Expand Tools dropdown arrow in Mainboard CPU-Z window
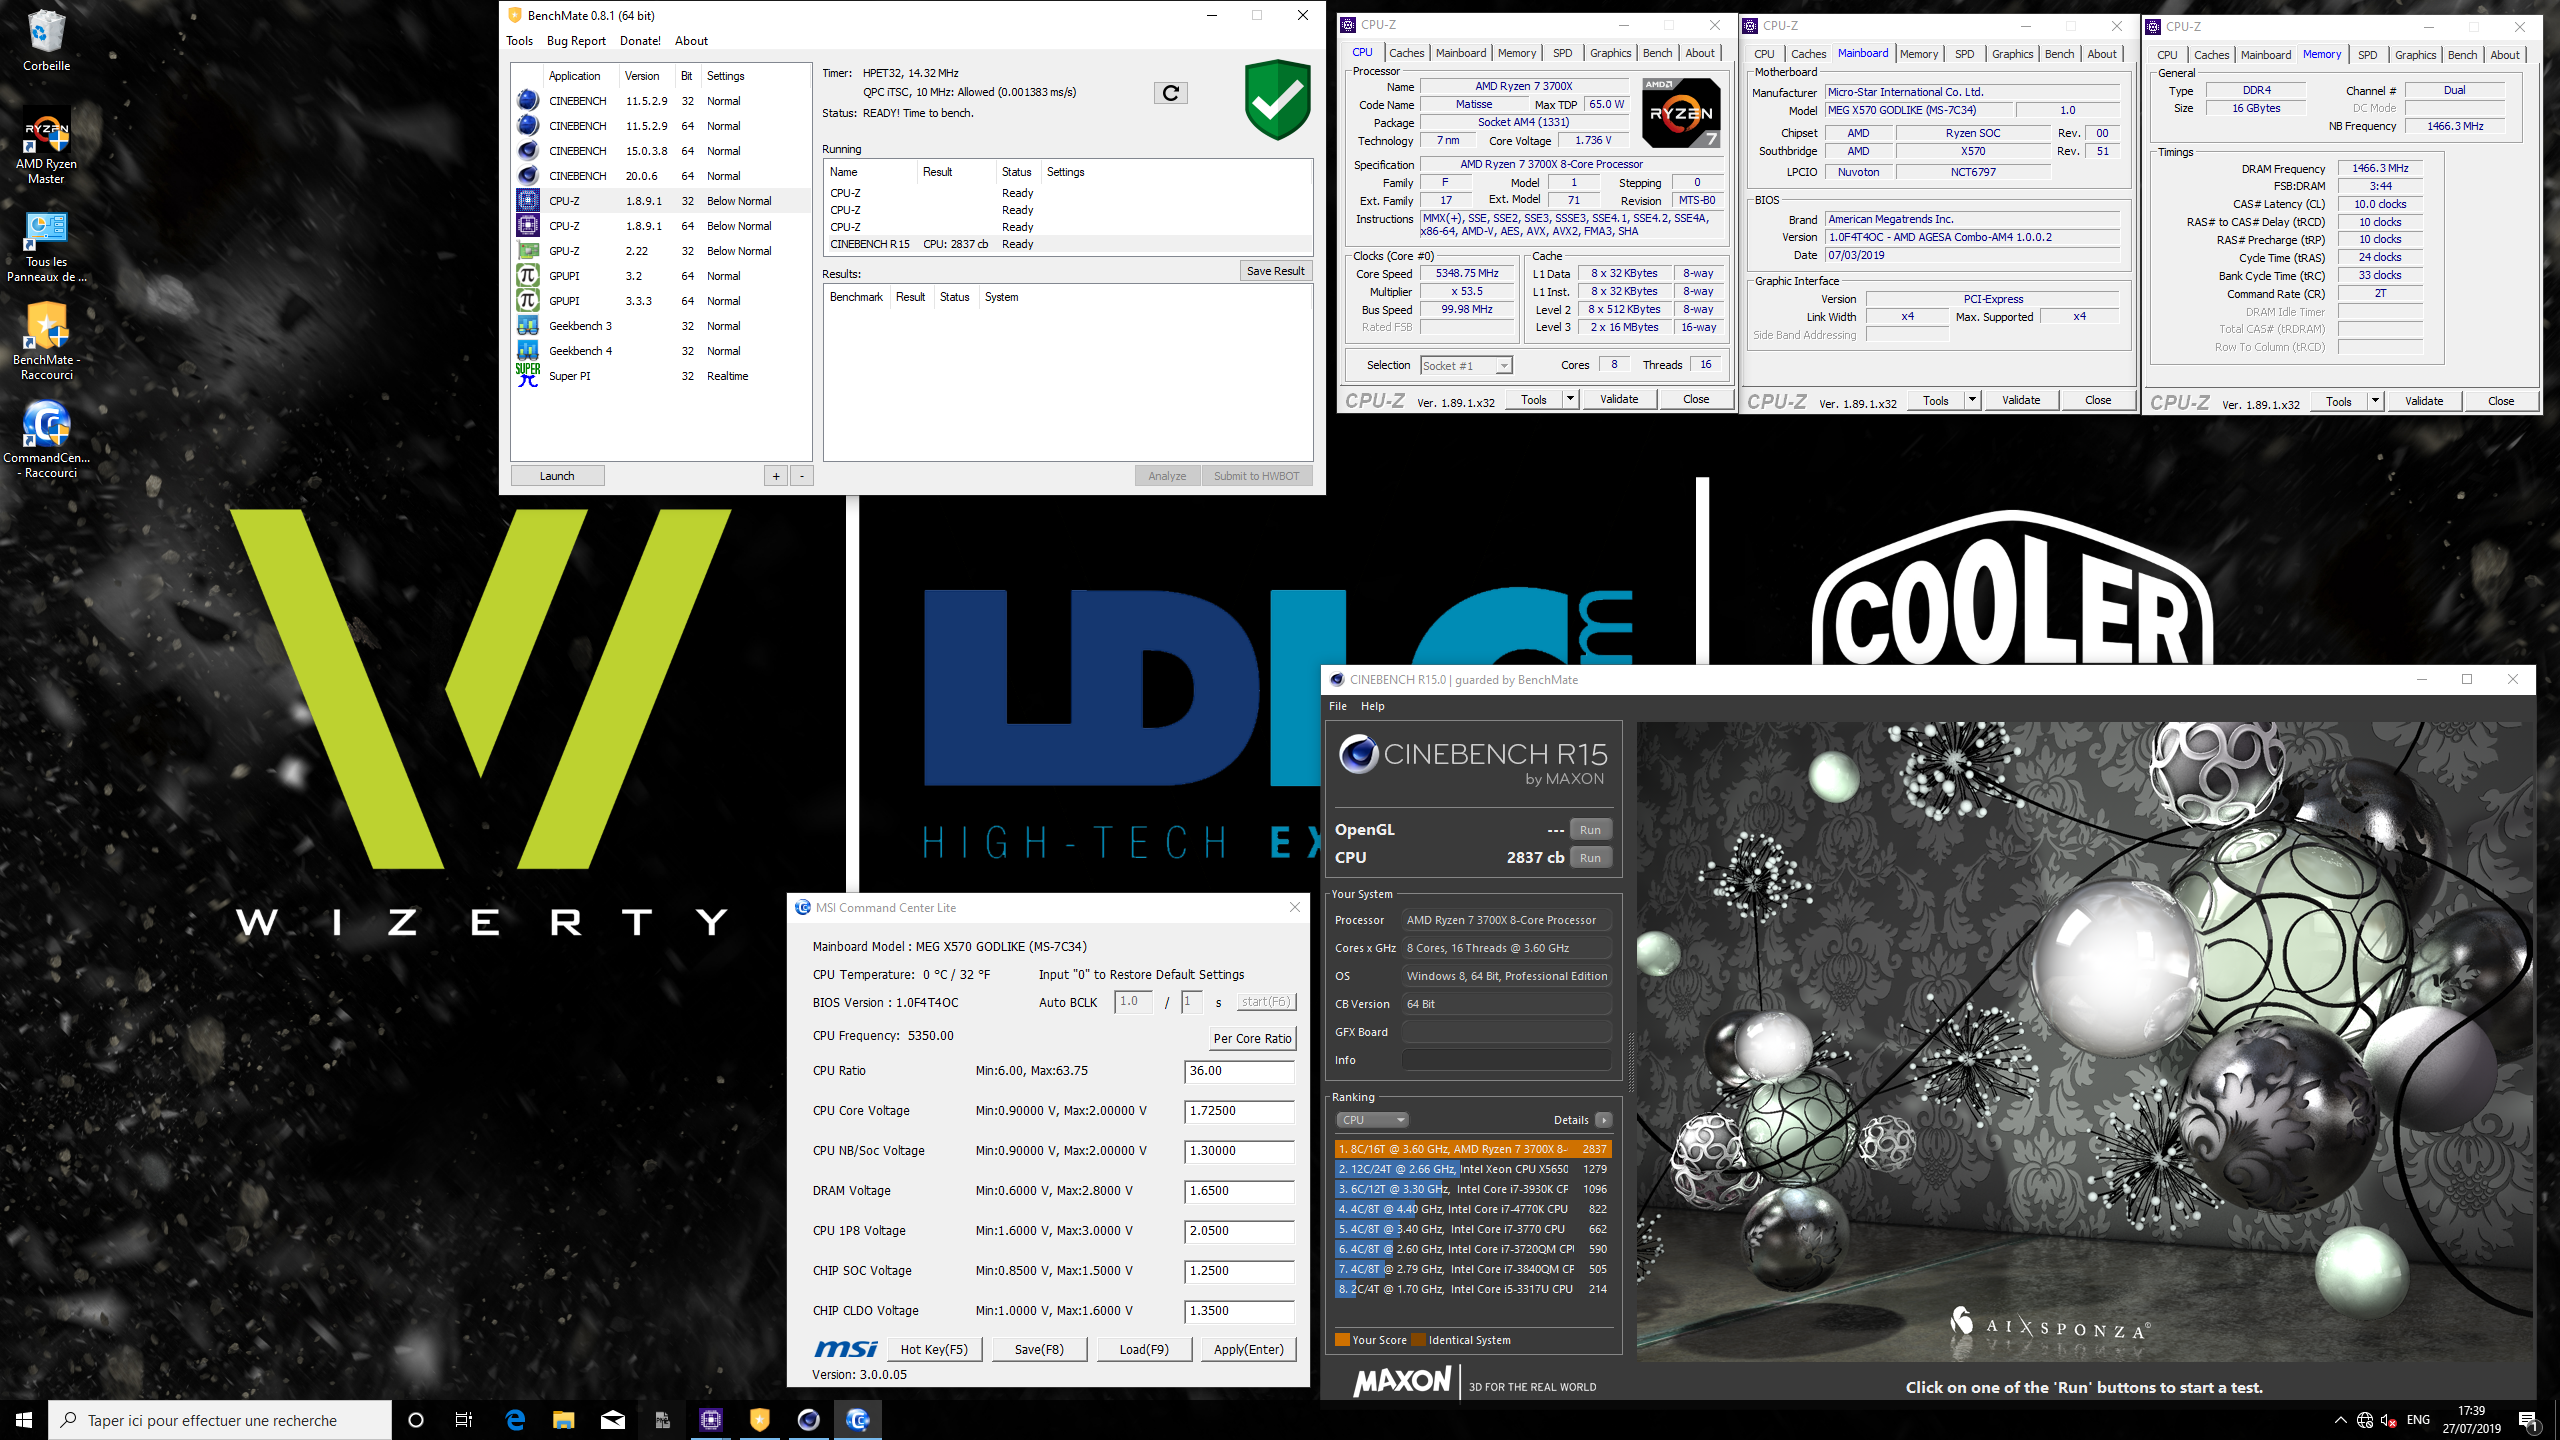Viewport: 2560px width, 1440px height. [1972, 401]
